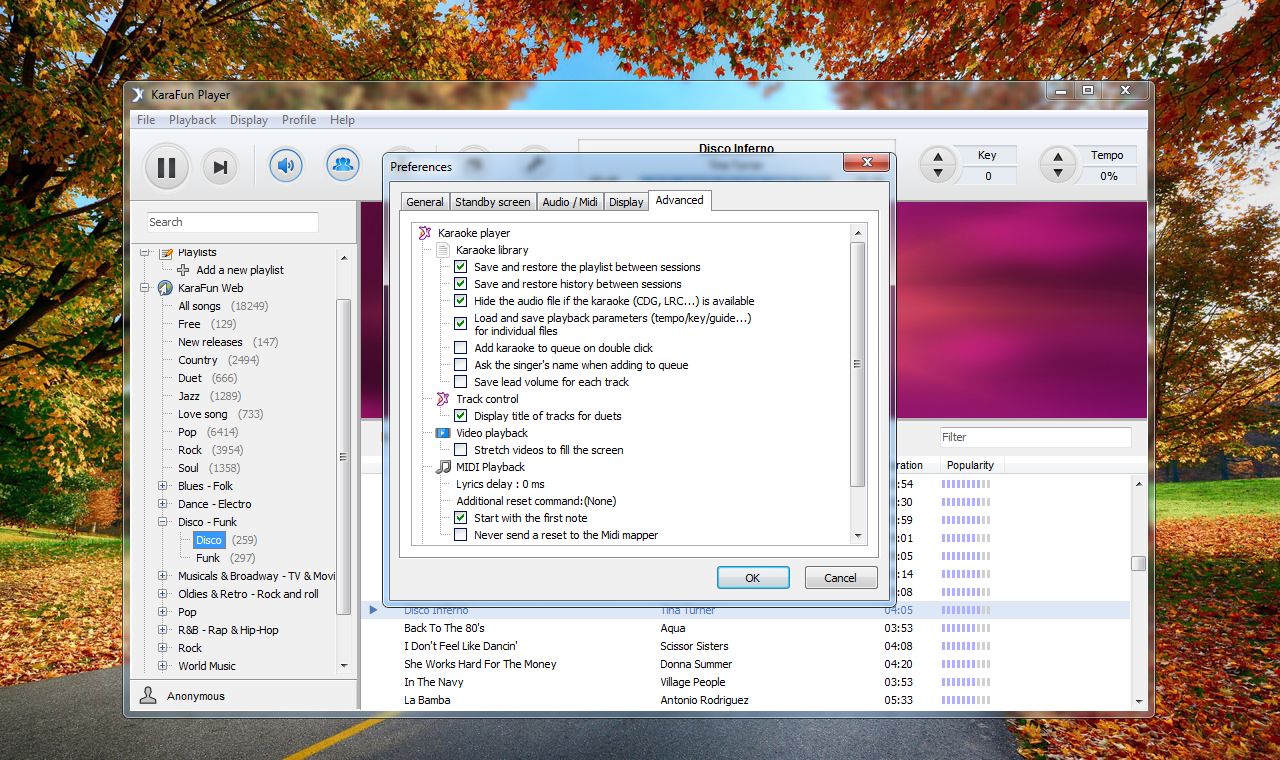Click the Karaoke player icon in Preferences
The width and height of the screenshot is (1280, 760).
pos(425,233)
